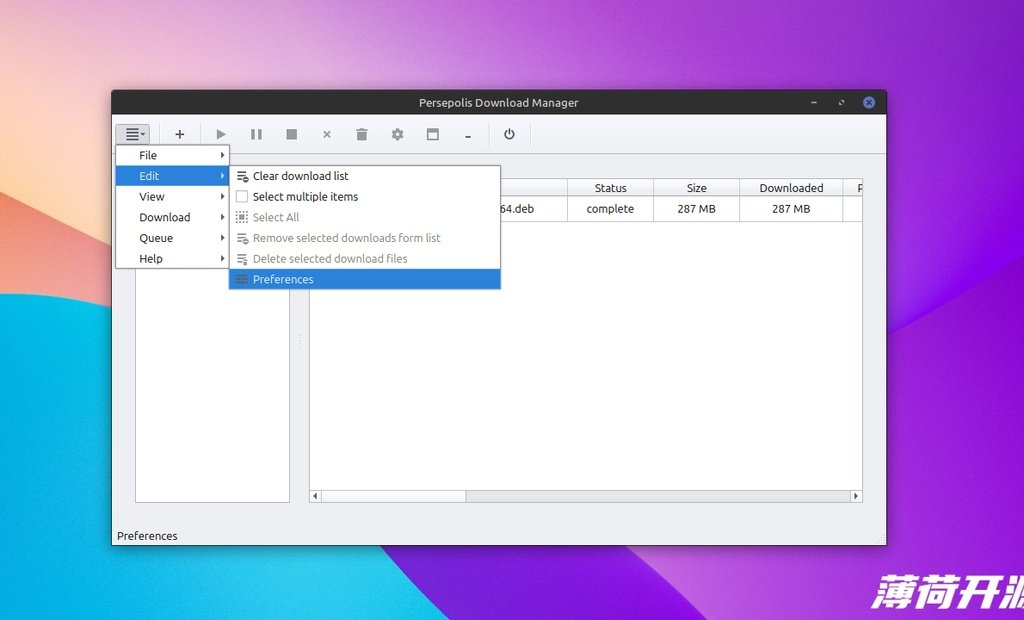Click Delete selected download files entry
1024x620 pixels.
(x=365, y=259)
